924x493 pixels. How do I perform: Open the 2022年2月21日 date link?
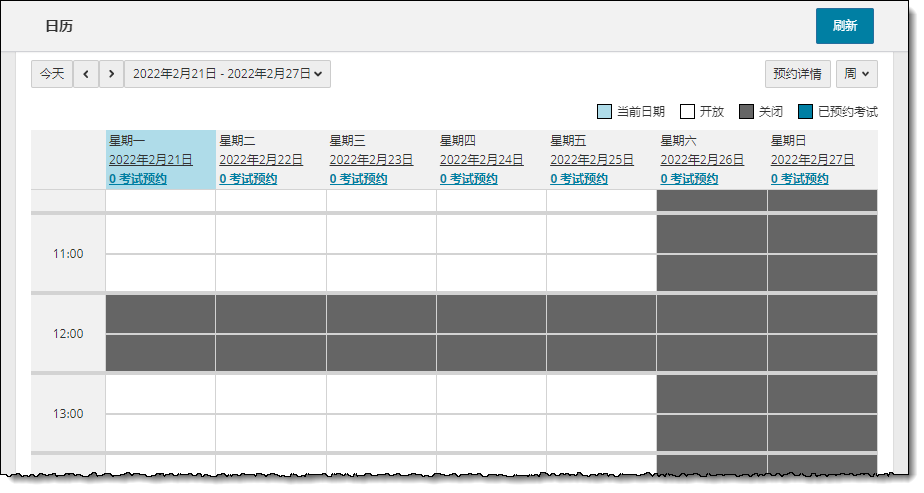(x=151, y=160)
